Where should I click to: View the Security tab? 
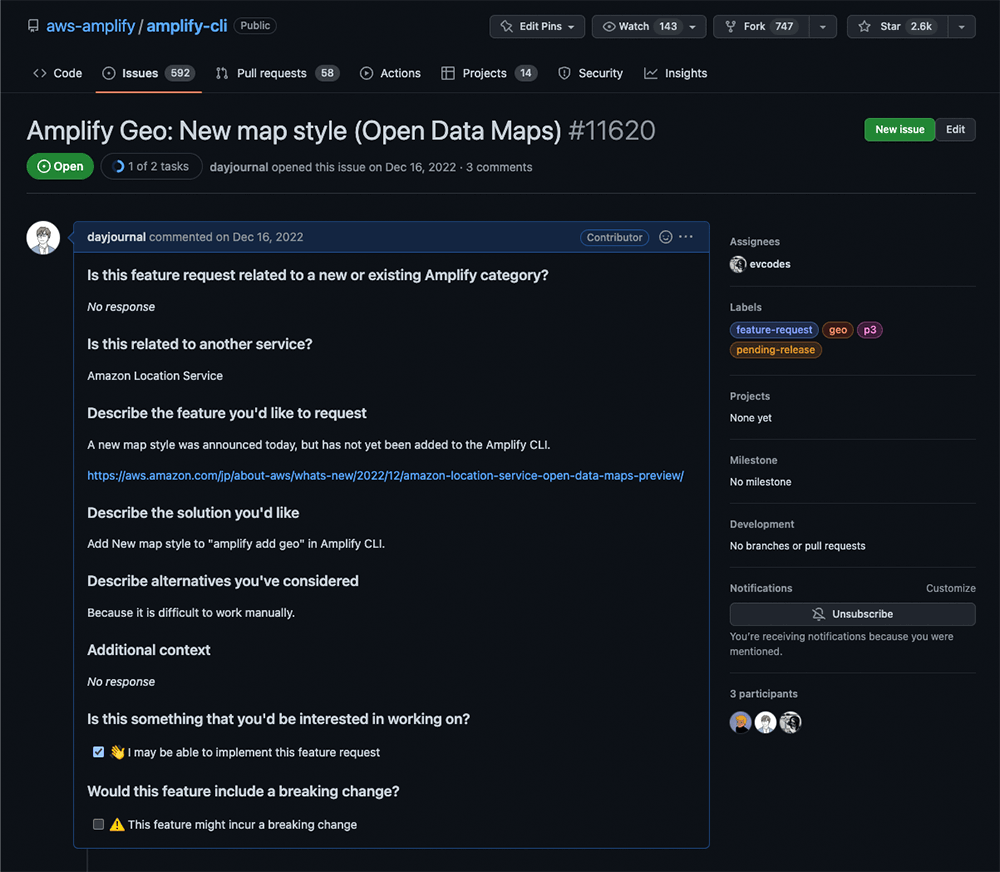591,73
